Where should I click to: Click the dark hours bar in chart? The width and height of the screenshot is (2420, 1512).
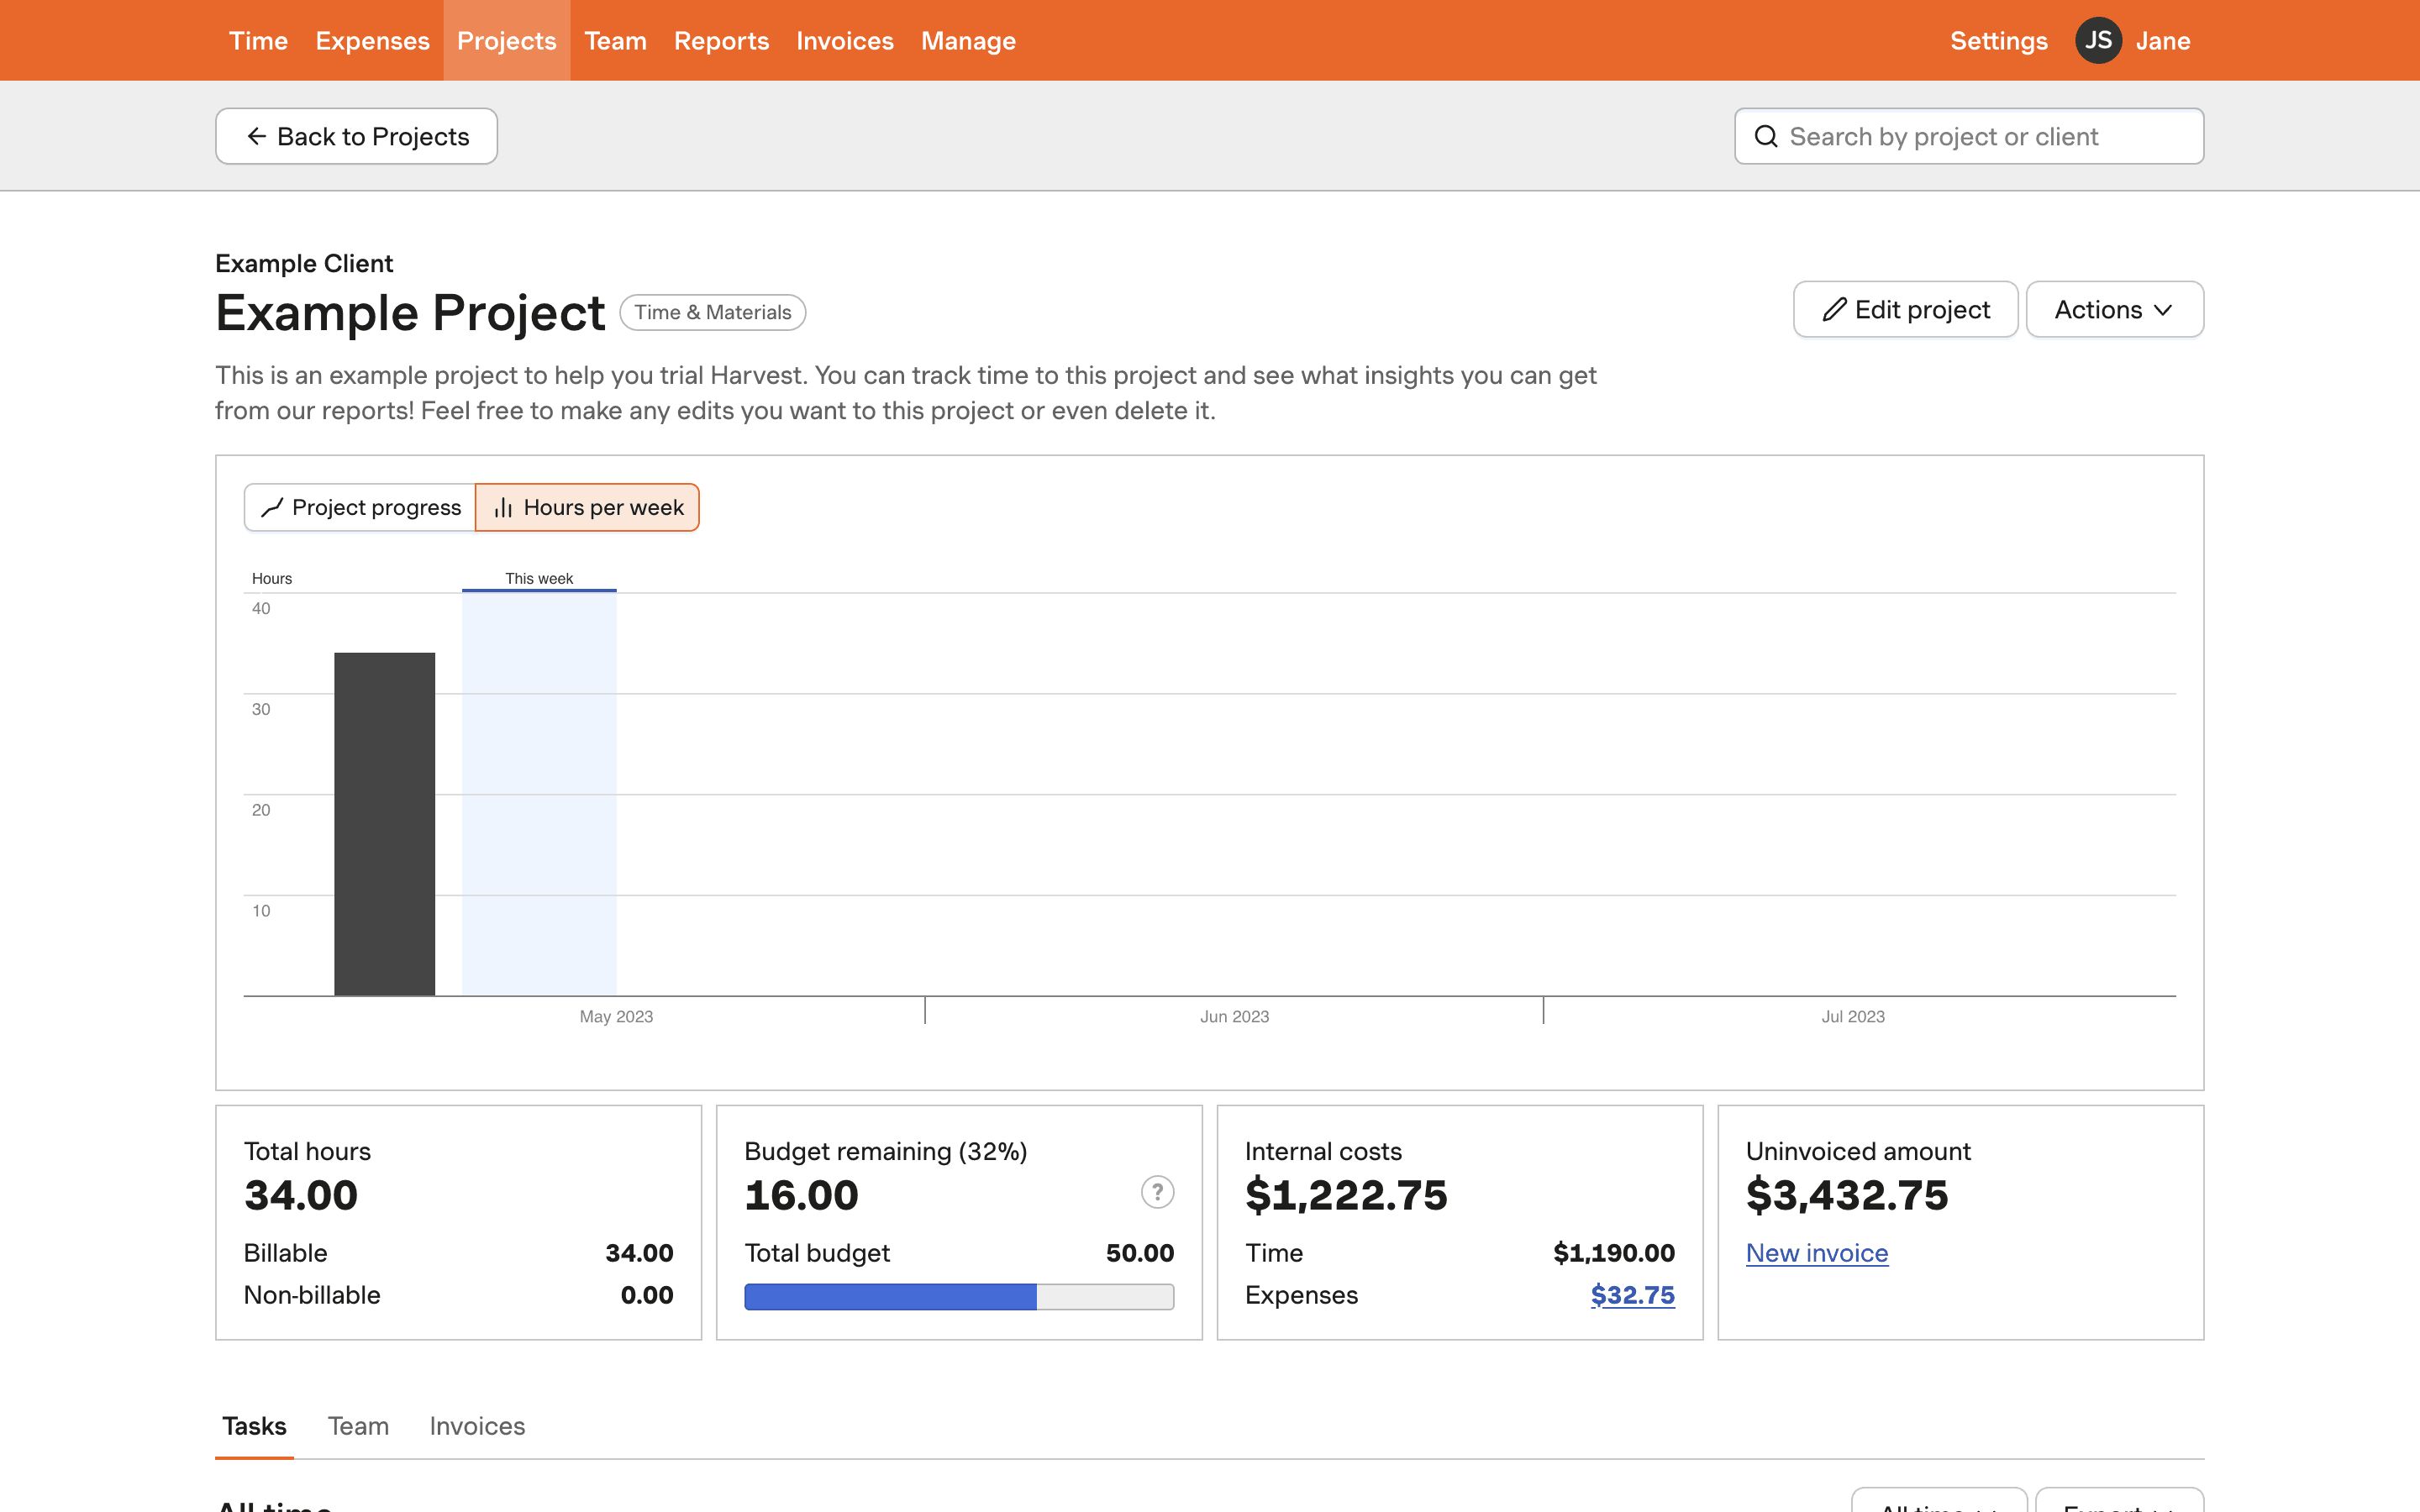(x=384, y=824)
